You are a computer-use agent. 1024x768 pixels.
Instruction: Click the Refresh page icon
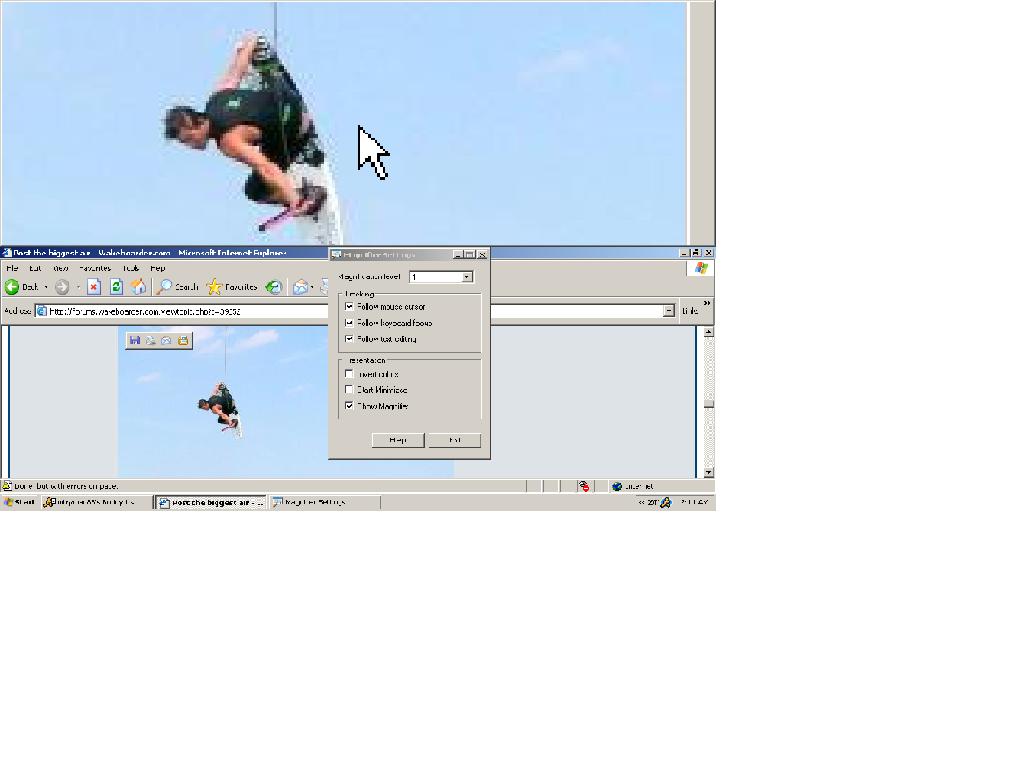click(116, 287)
